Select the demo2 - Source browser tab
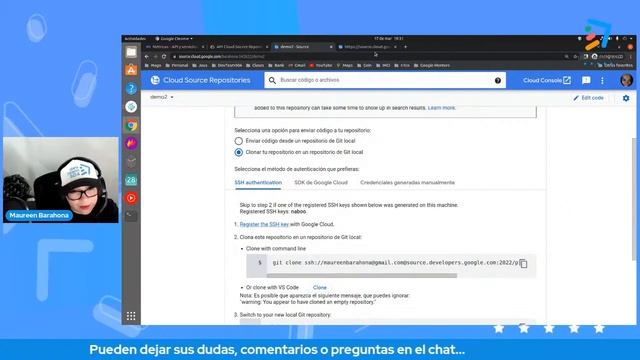Image resolution: width=640 pixels, height=360 pixels. pyautogui.click(x=303, y=47)
